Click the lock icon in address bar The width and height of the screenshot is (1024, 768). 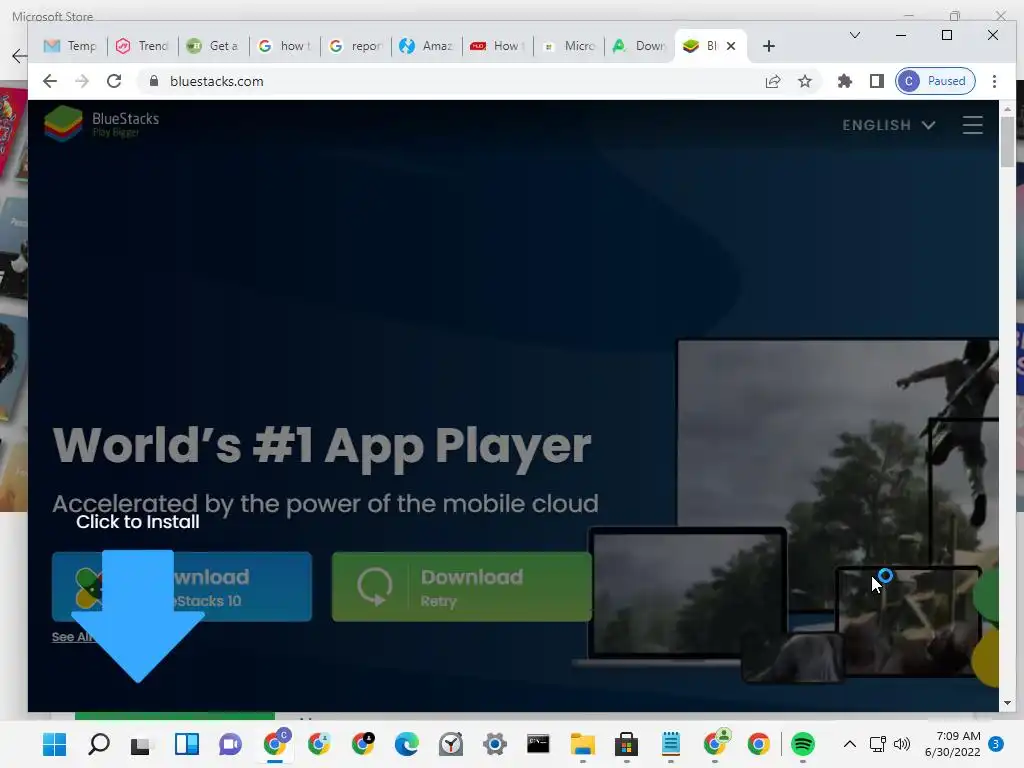pyautogui.click(x=154, y=81)
